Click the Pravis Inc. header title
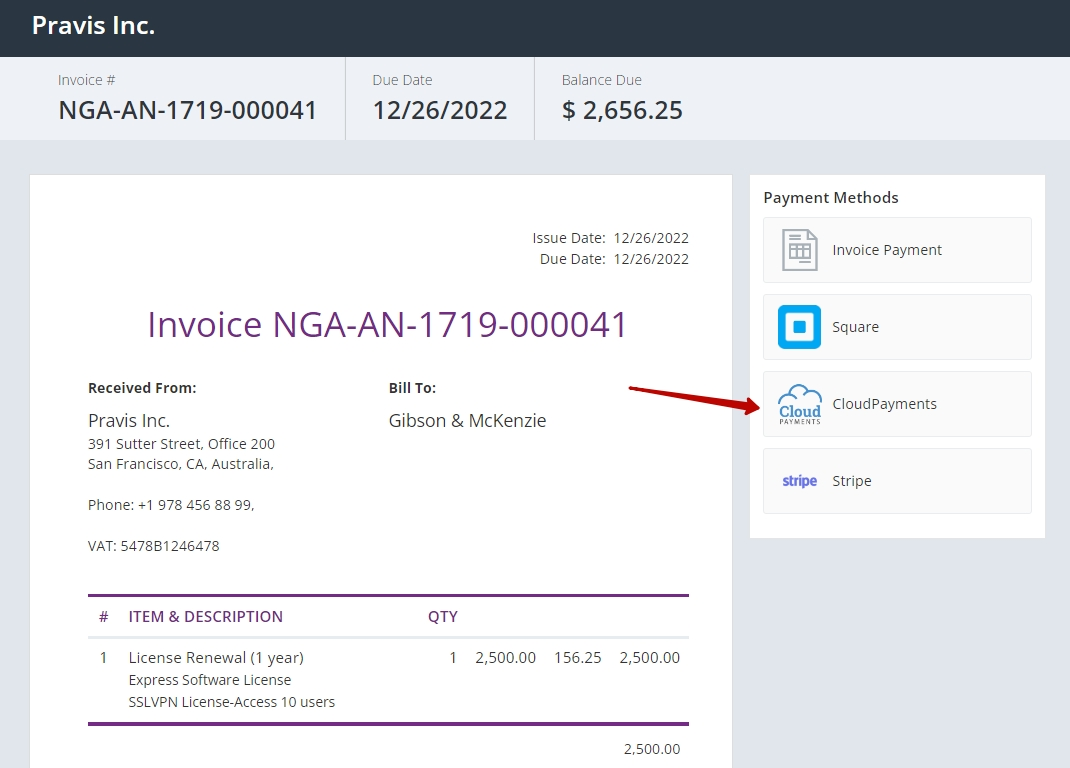Image resolution: width=1070 pixels, height=768 pixels. [93, 26]
